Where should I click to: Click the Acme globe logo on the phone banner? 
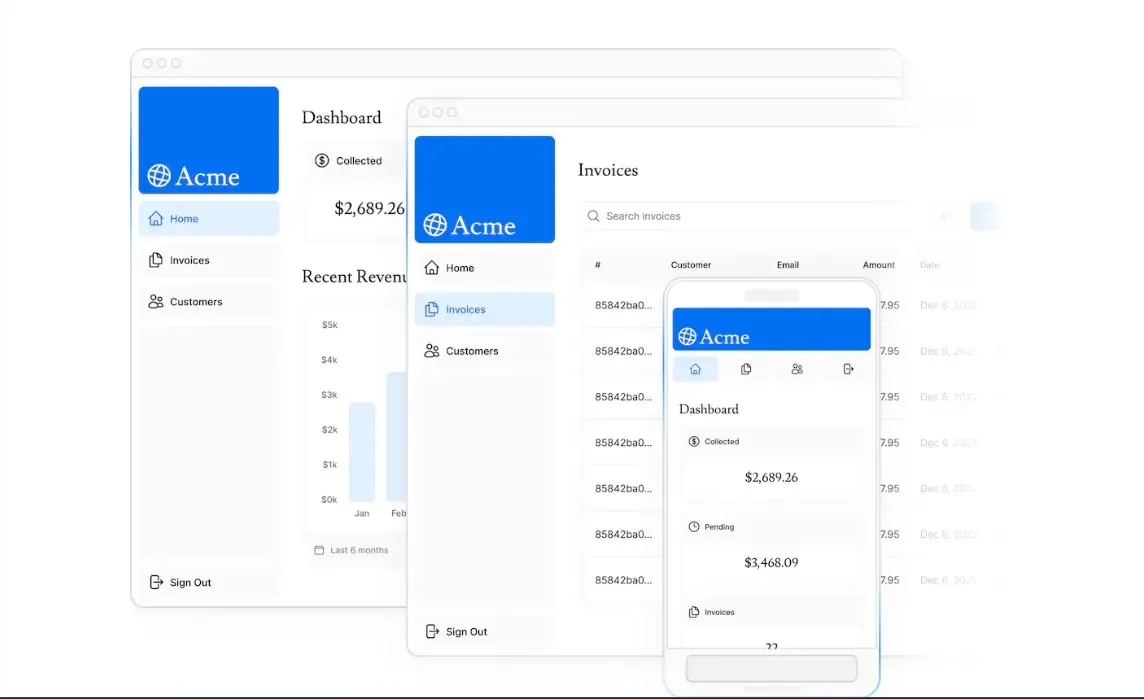click(687, 336)
